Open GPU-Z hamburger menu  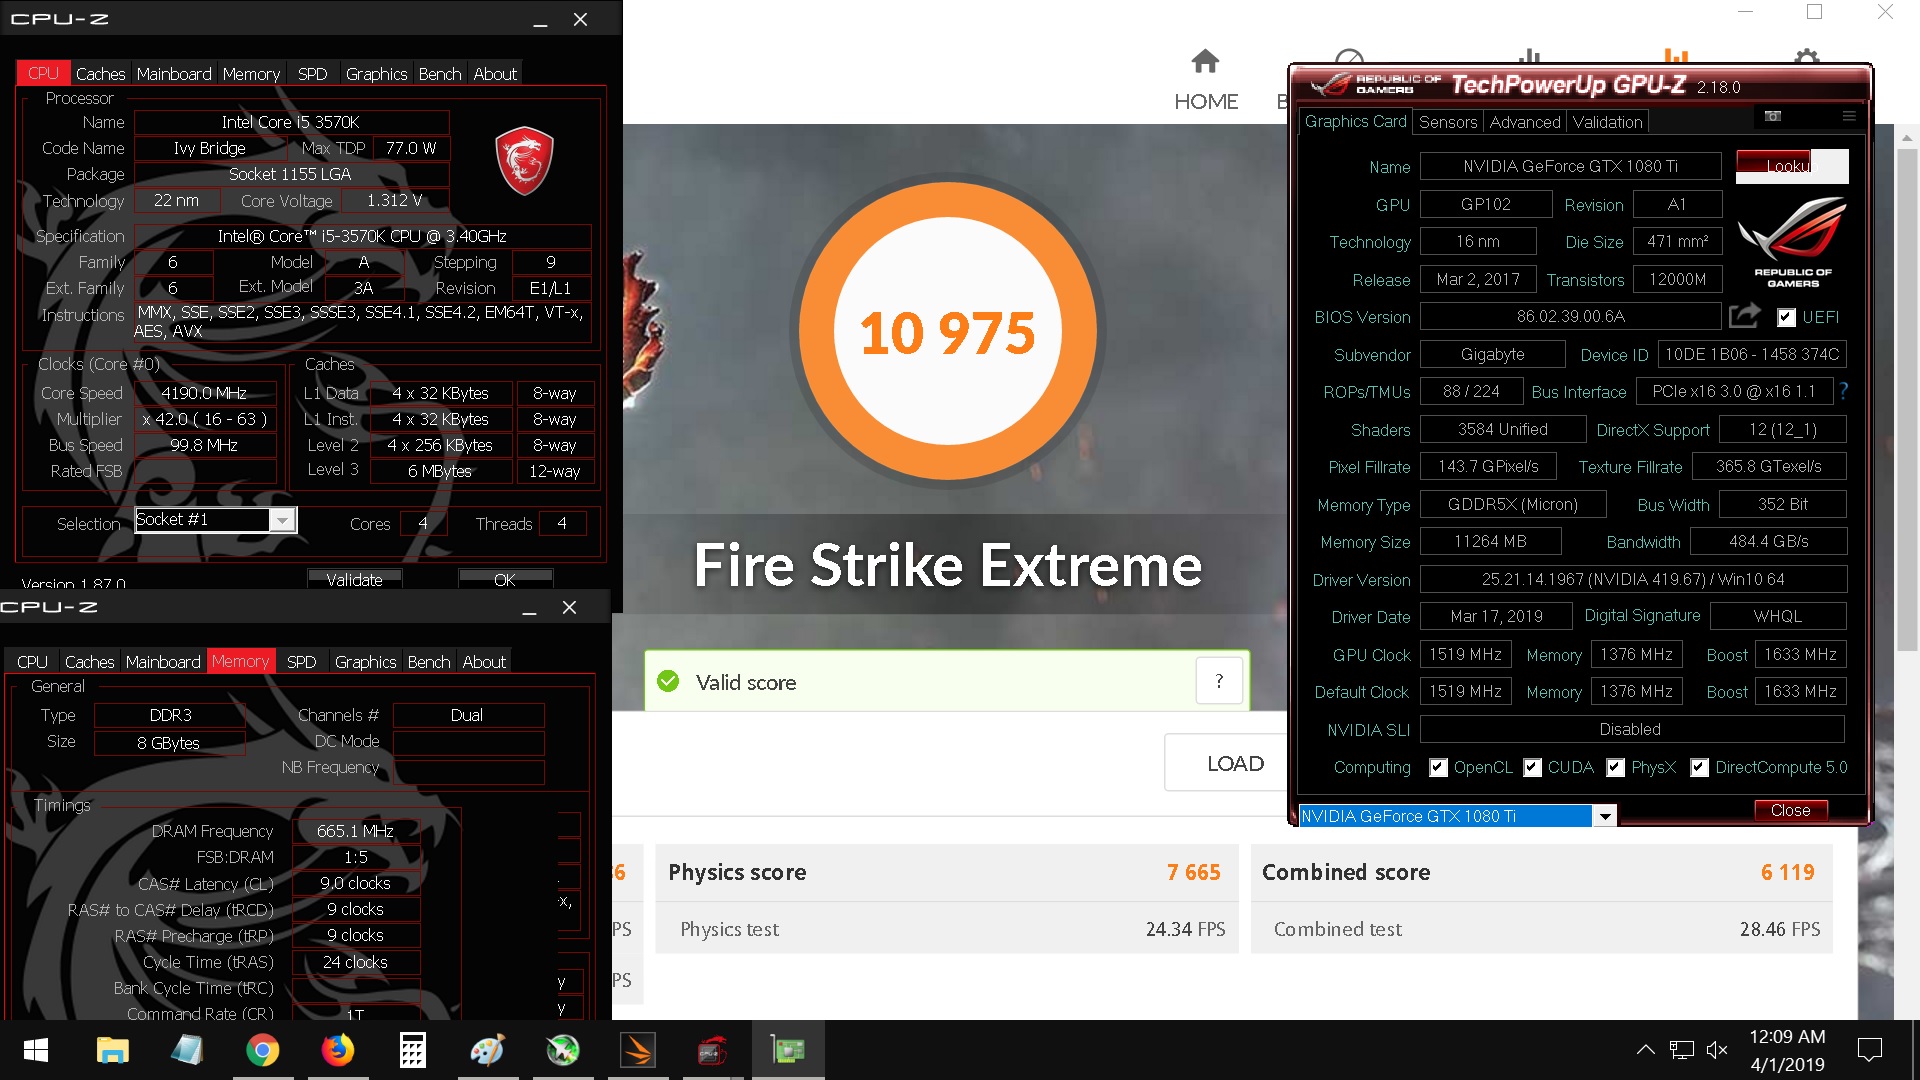[x=1849, y=117]
